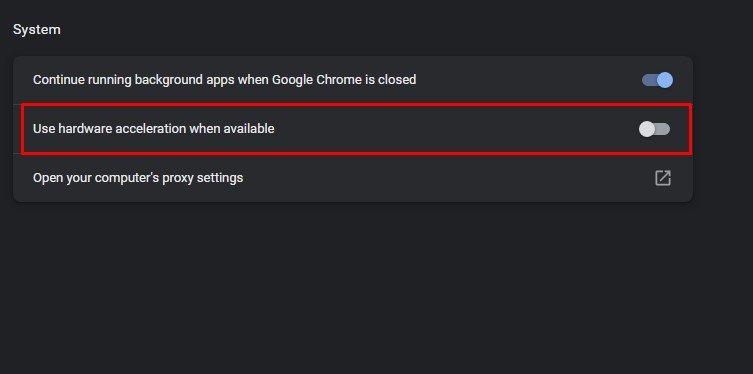Click the blue knob of background apps switch
Screen dimensions: 753x374
[x=665, y=80]
